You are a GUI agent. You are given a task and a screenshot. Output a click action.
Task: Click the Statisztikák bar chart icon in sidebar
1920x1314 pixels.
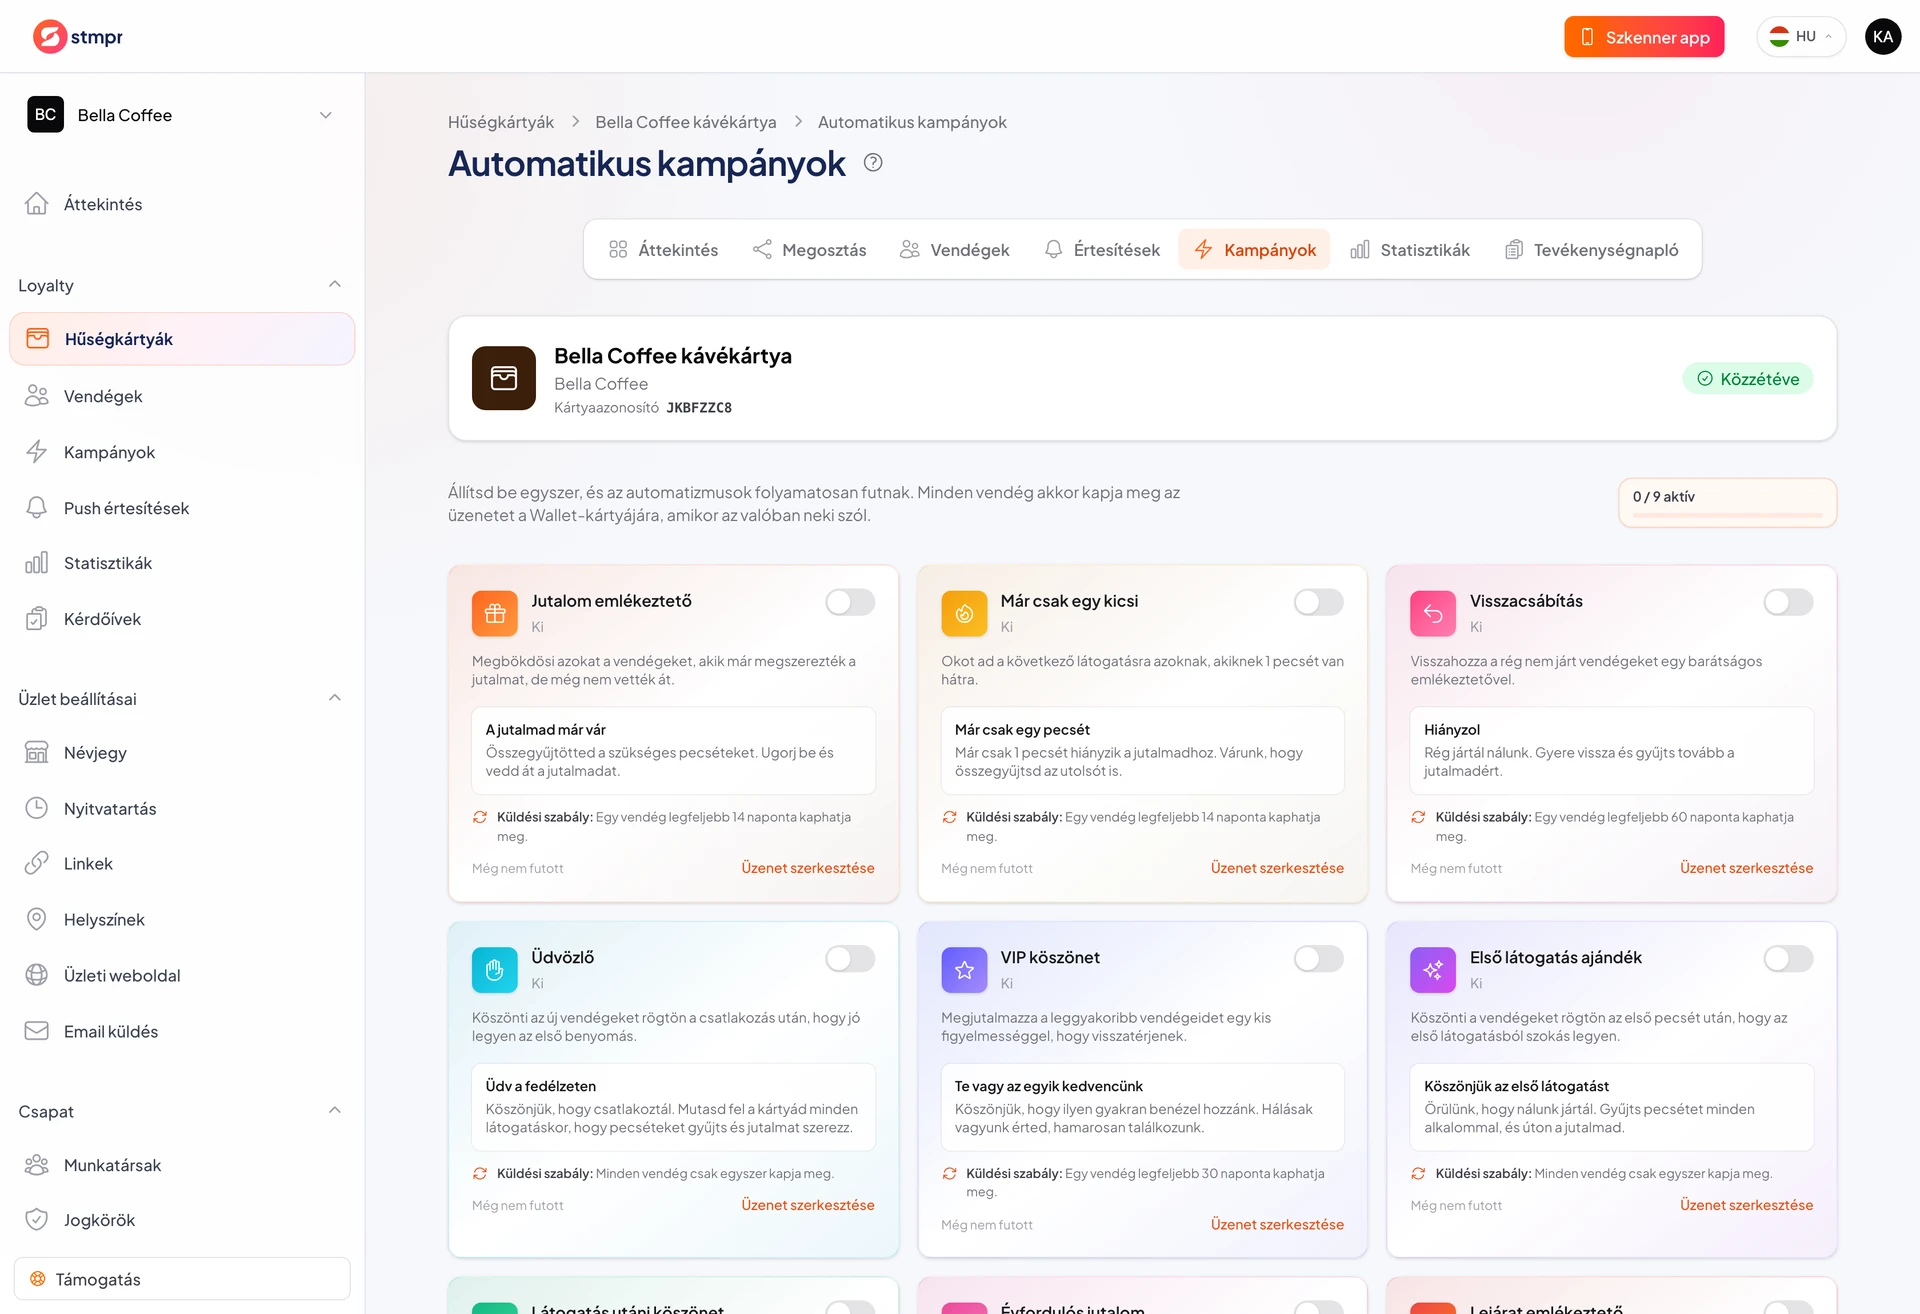coord(37,563)
